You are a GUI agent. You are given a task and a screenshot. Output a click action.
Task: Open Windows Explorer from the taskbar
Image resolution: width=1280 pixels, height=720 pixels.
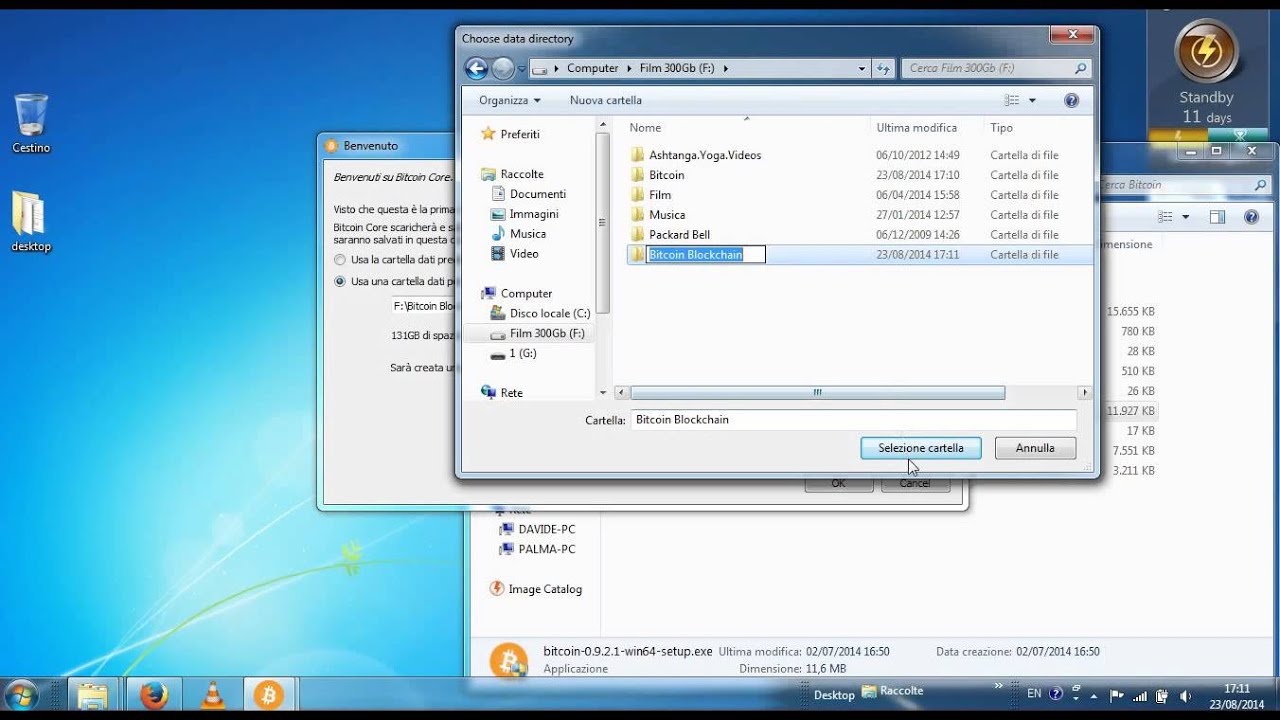tap(92, 695)
